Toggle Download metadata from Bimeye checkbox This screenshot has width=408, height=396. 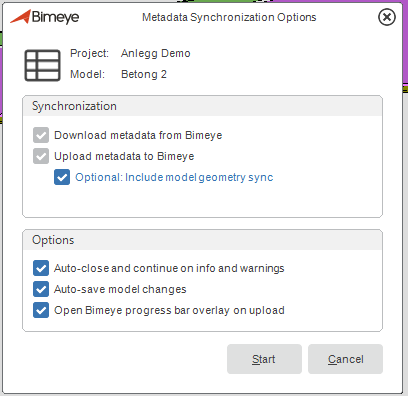[x=41, y=135]
